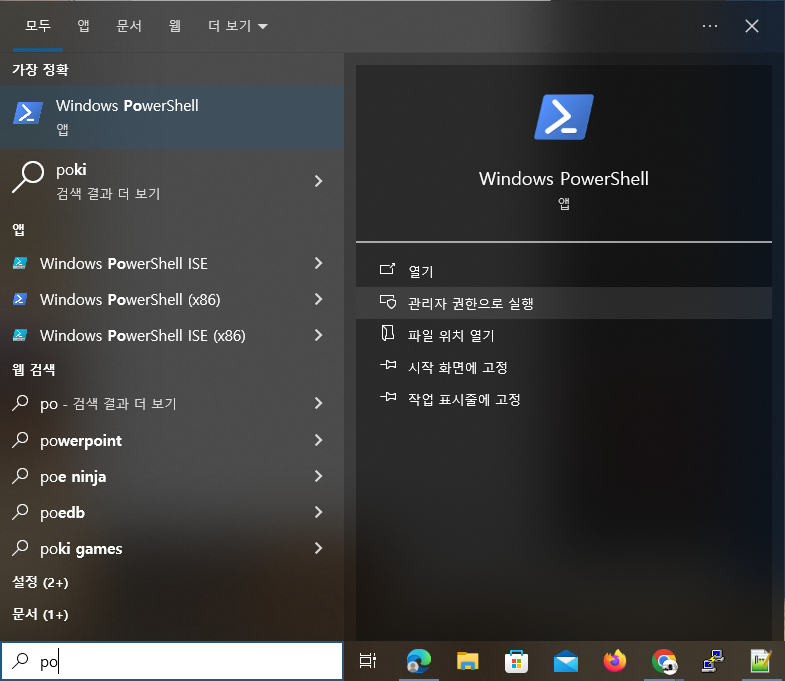Viewport: 785px width, 681px height.
Task: Open the three-dot options menu
Action: (709, 26)
